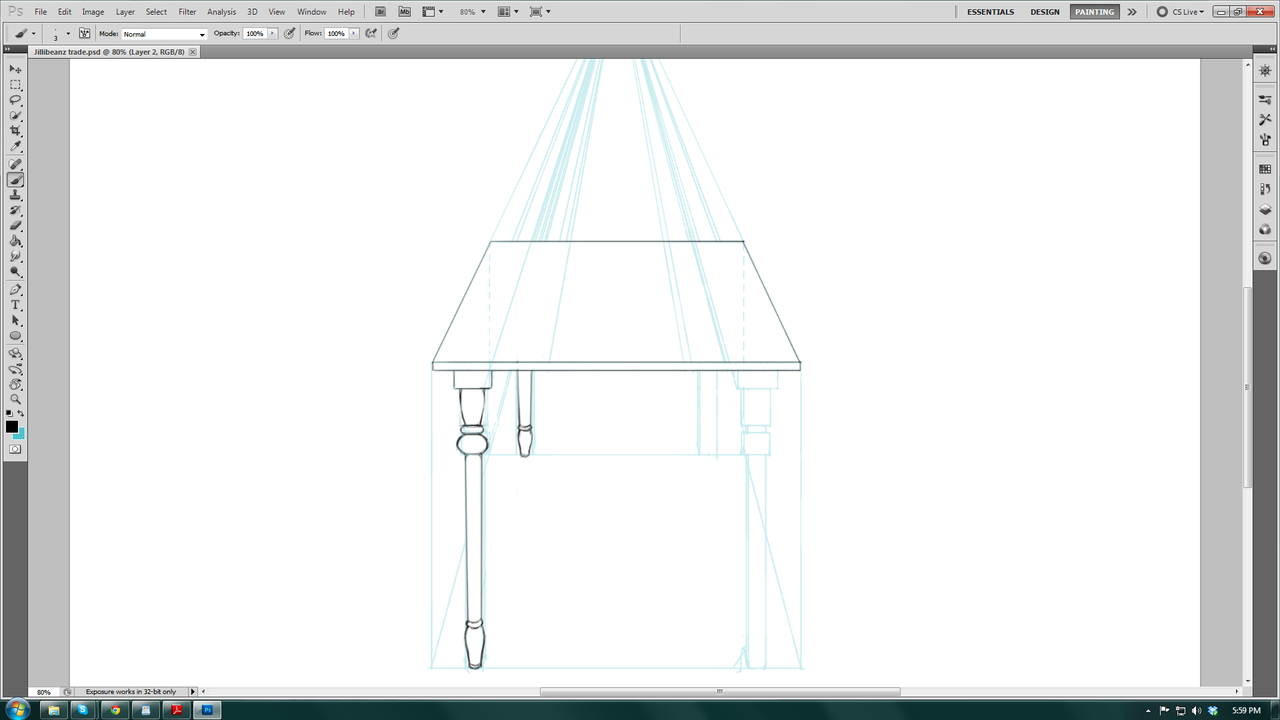Reset default foreground and background colors
This screenshot has height=720, width=1280.
click(9, 414)
